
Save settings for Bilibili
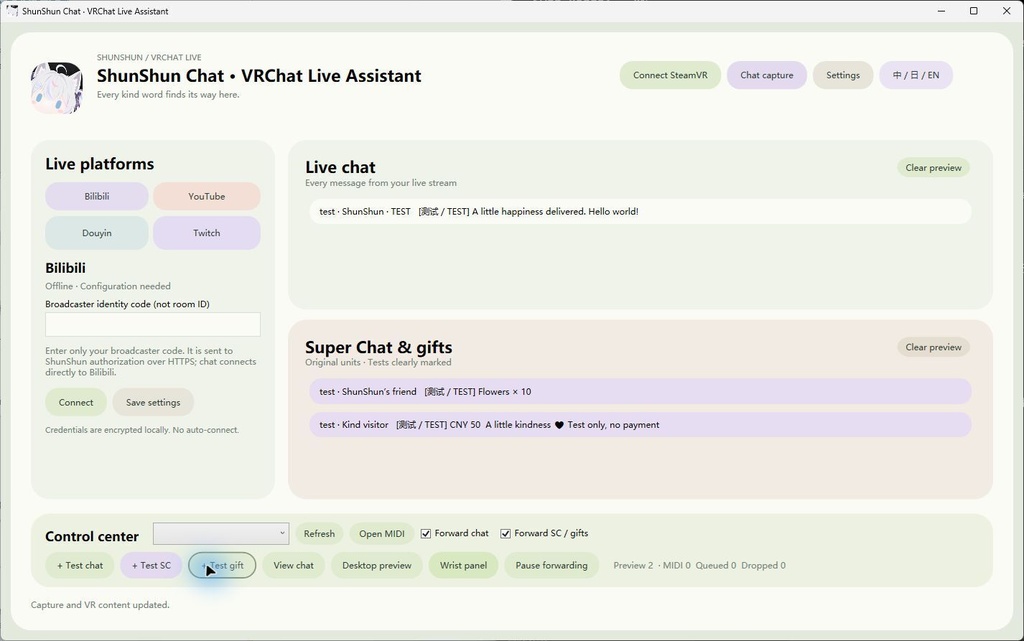tap(153, 402)
